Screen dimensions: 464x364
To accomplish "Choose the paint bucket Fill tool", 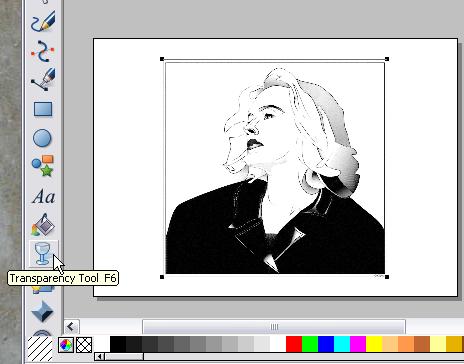I will point(43,225).
